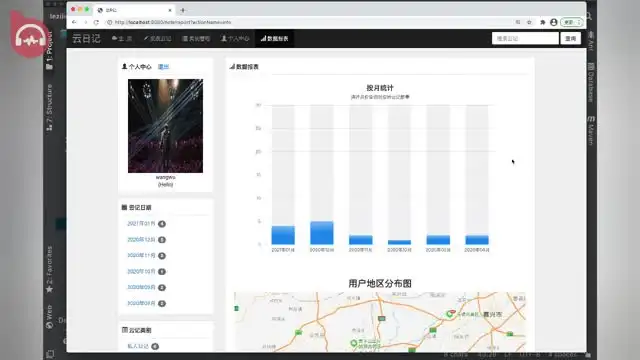This screenshot has width=640, height=360.
Task: Open the 2020年11月 date link
Action: 141,256
